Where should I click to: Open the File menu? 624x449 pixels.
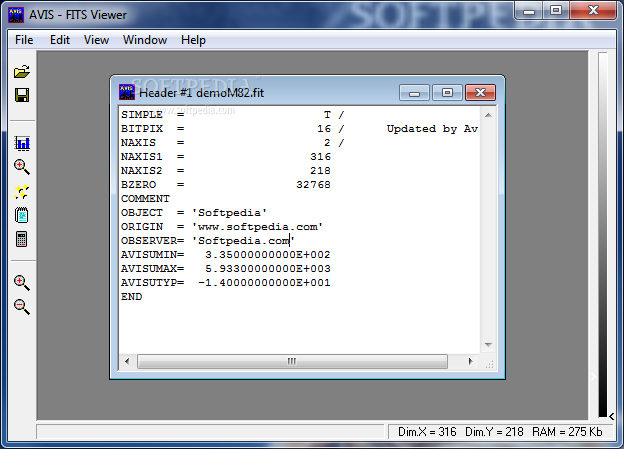[x=24, y=40]
